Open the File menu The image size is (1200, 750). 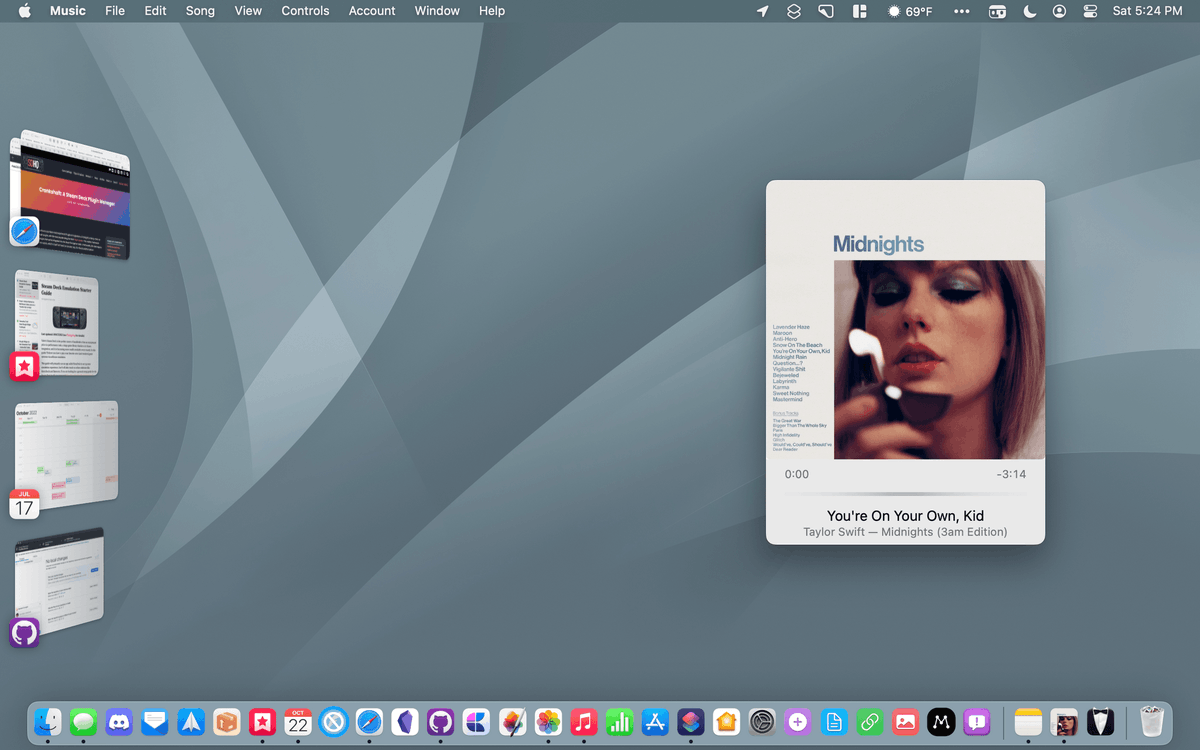[x=115, y=11]
